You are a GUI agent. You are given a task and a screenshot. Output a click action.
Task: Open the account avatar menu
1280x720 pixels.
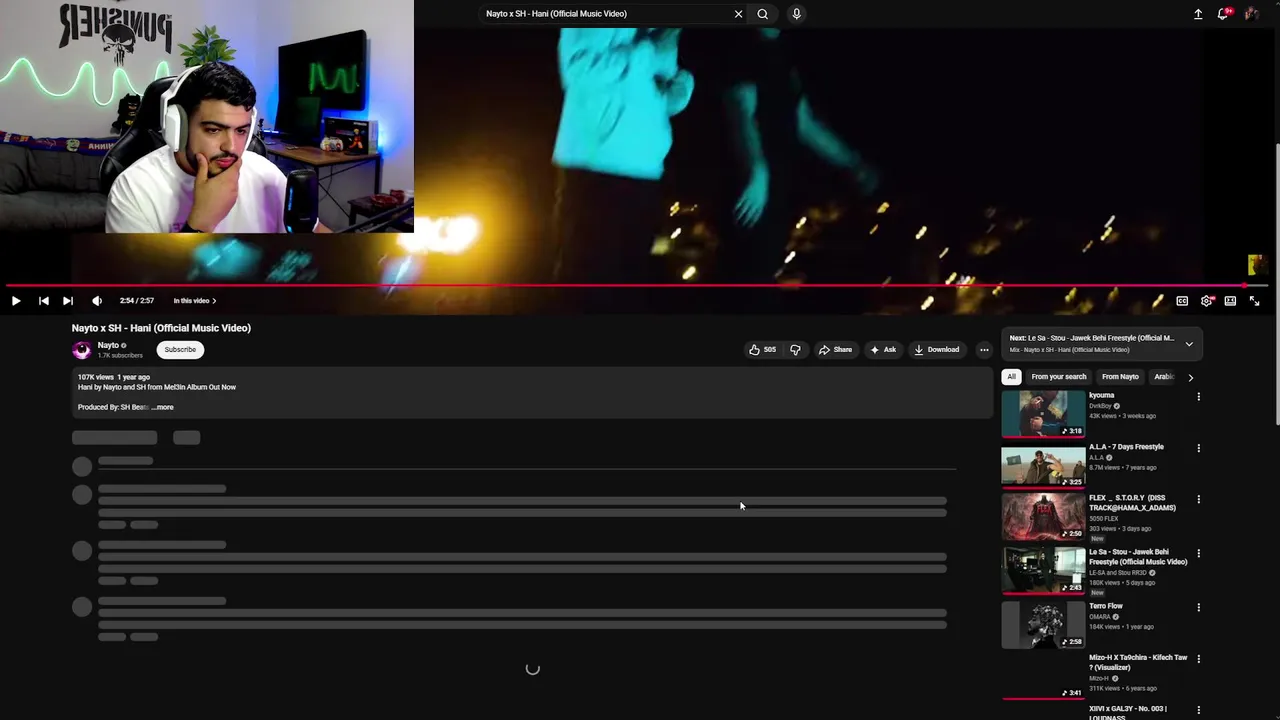(x=1251, y=14)
